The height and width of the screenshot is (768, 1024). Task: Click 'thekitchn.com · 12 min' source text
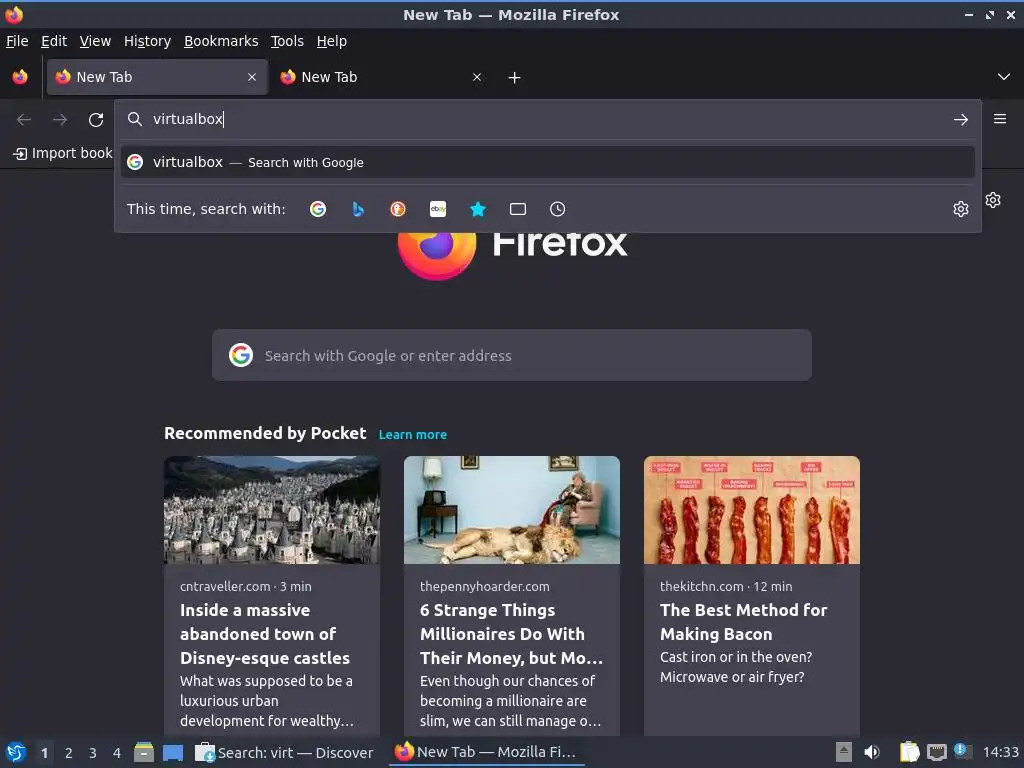tap(726, 586)
